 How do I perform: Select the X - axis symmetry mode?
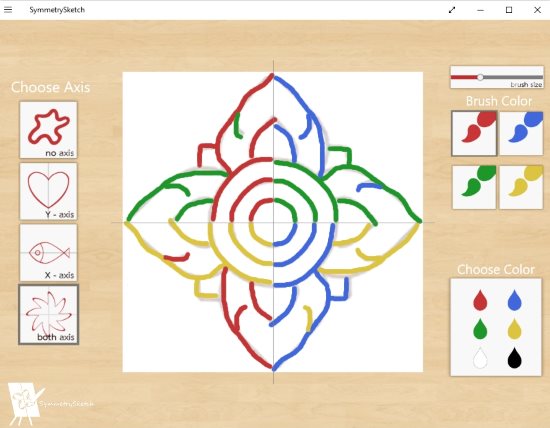[x=48, y=253]
